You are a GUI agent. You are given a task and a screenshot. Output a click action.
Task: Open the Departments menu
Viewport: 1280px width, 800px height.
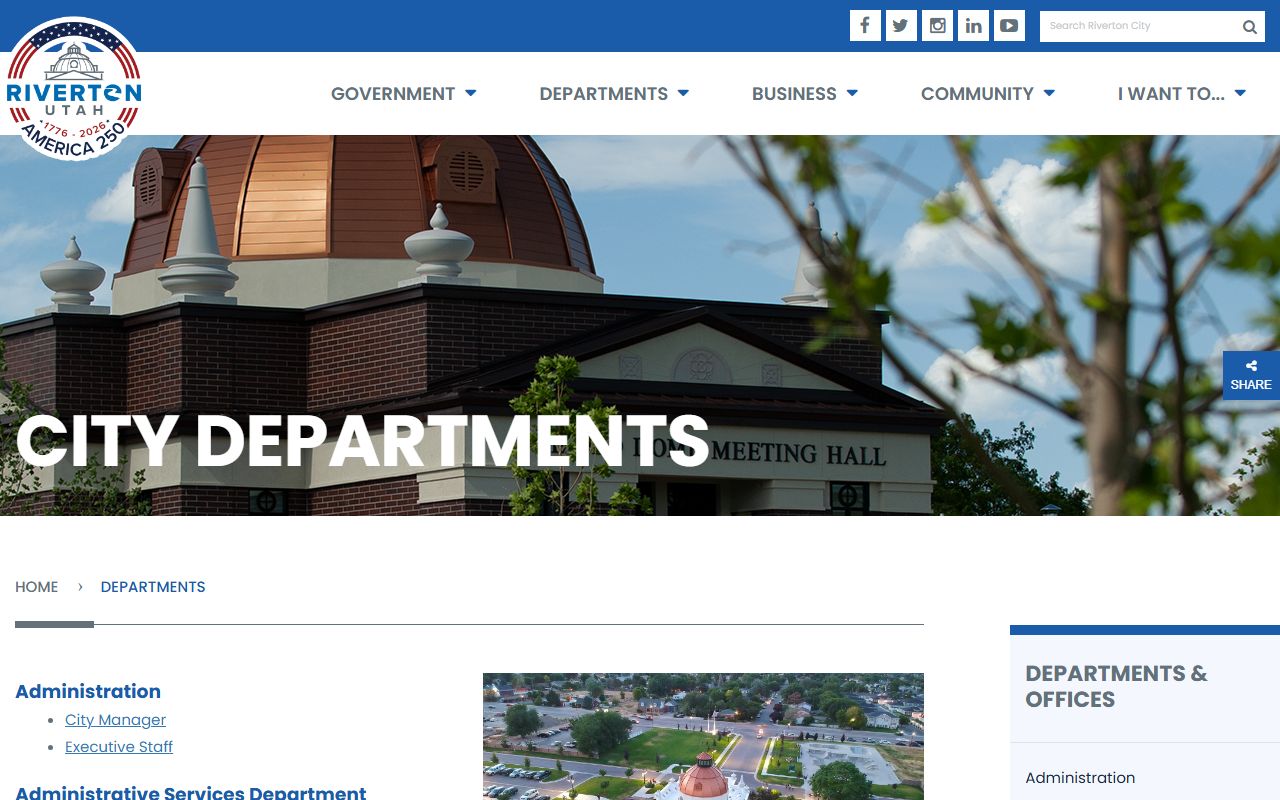point(614,93)
